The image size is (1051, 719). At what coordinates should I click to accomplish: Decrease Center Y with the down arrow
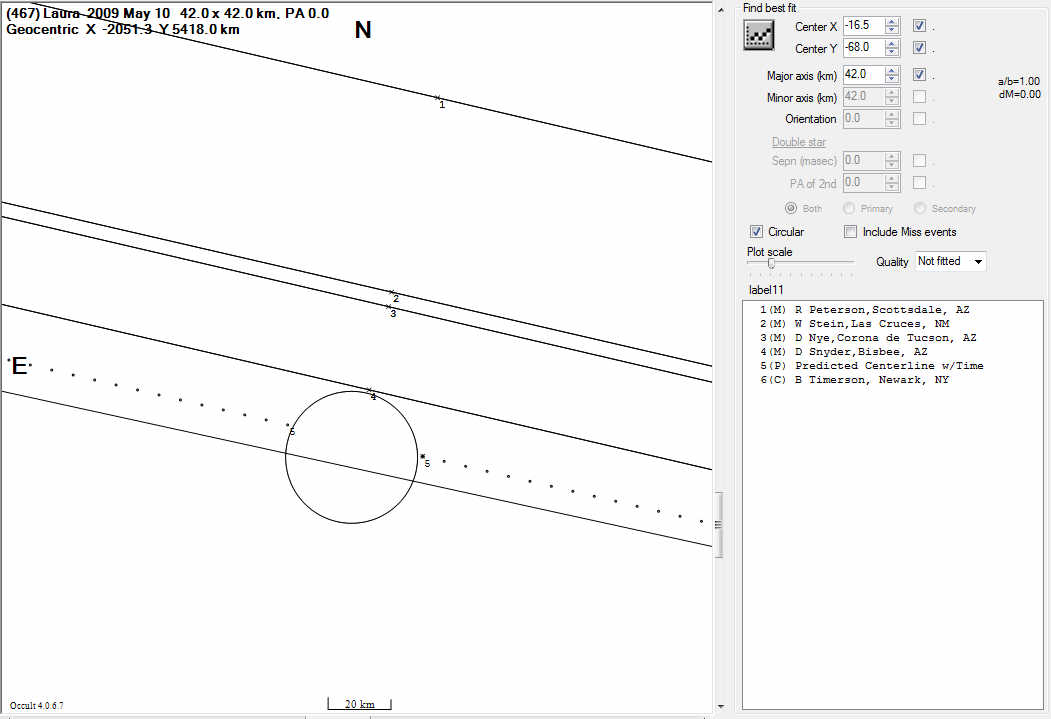coord(892,52)
